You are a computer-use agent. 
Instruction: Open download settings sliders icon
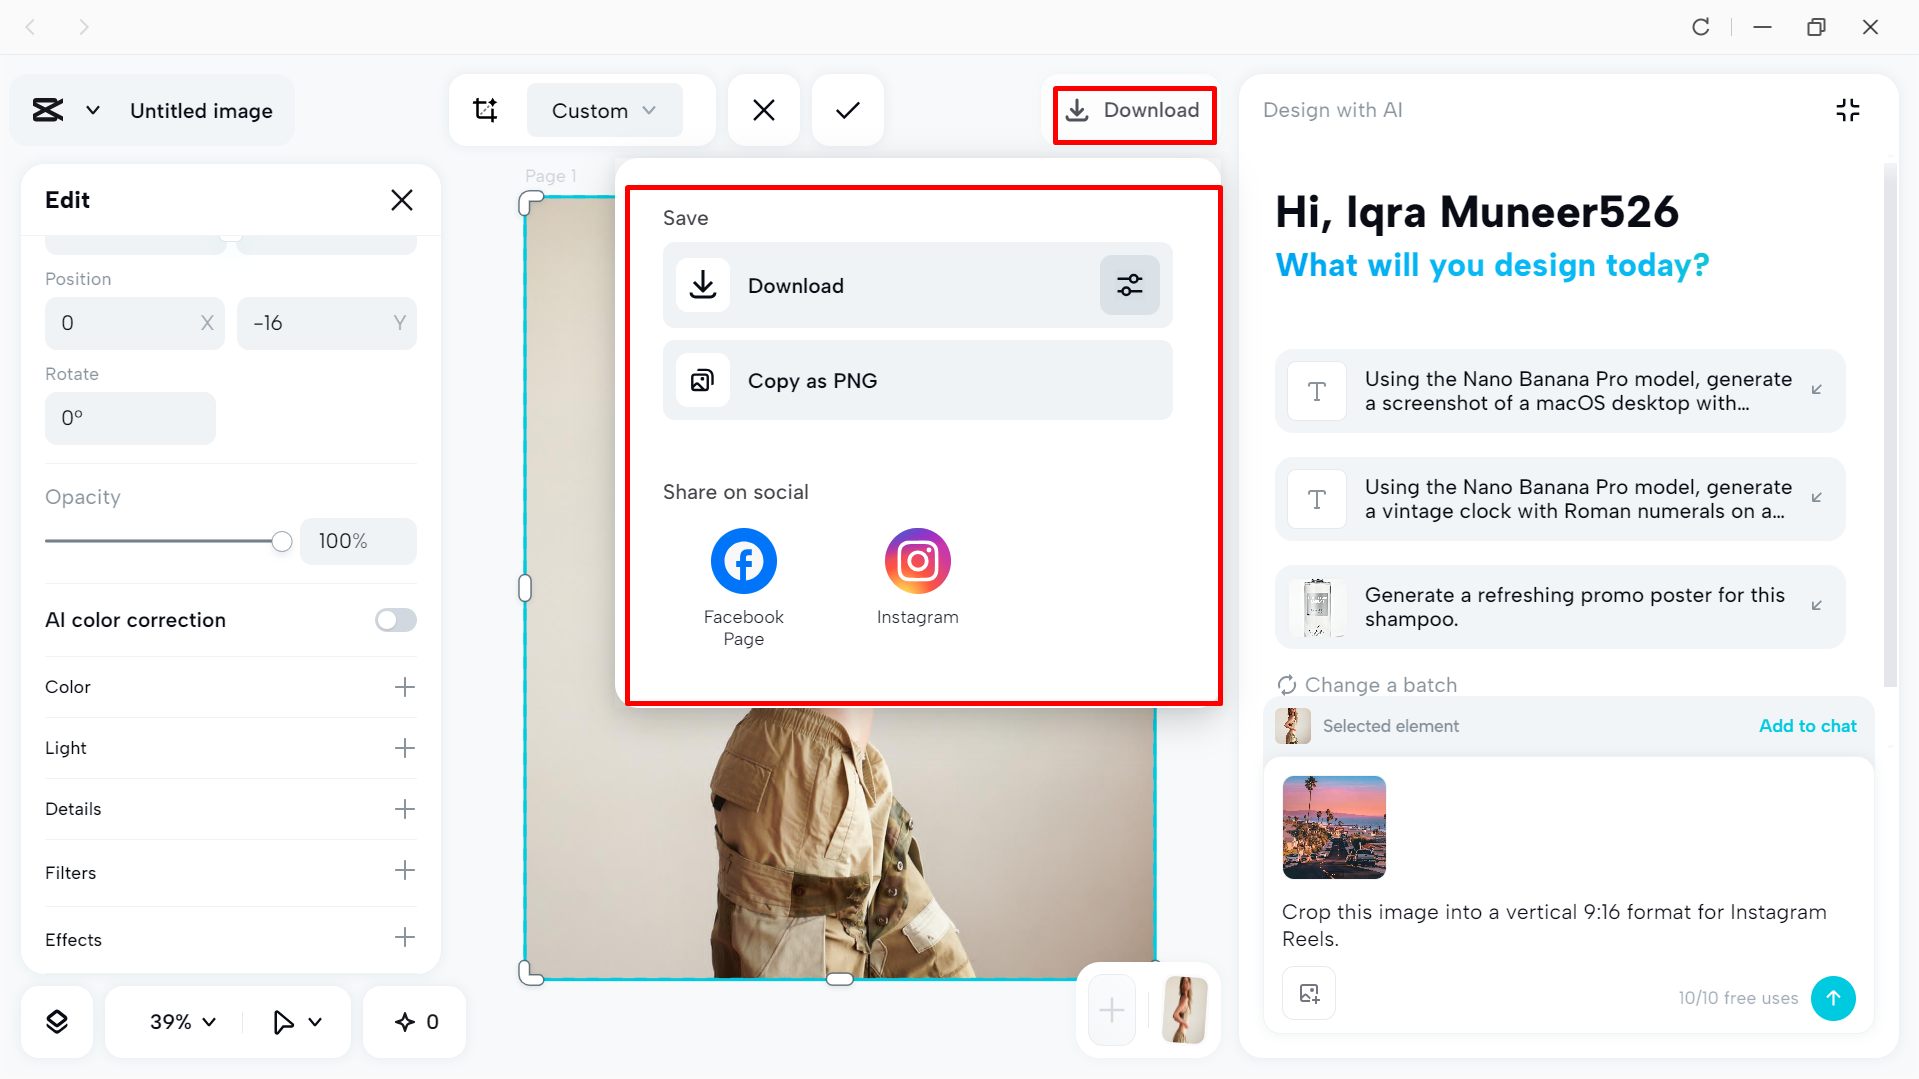point(1129,286)
